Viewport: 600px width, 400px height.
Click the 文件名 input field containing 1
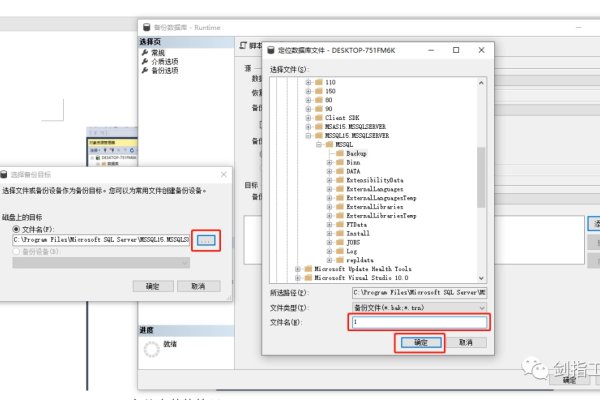(x=419, y=322)
